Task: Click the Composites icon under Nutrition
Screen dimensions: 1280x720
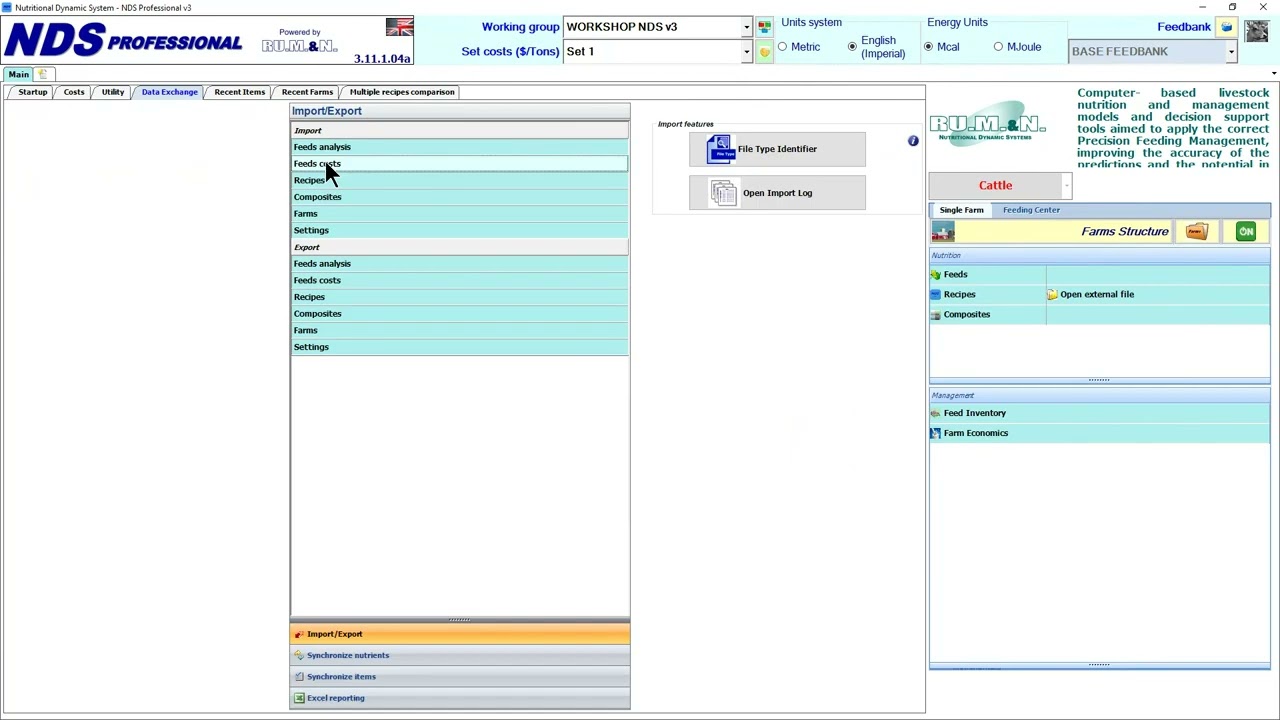Action: 936,314
